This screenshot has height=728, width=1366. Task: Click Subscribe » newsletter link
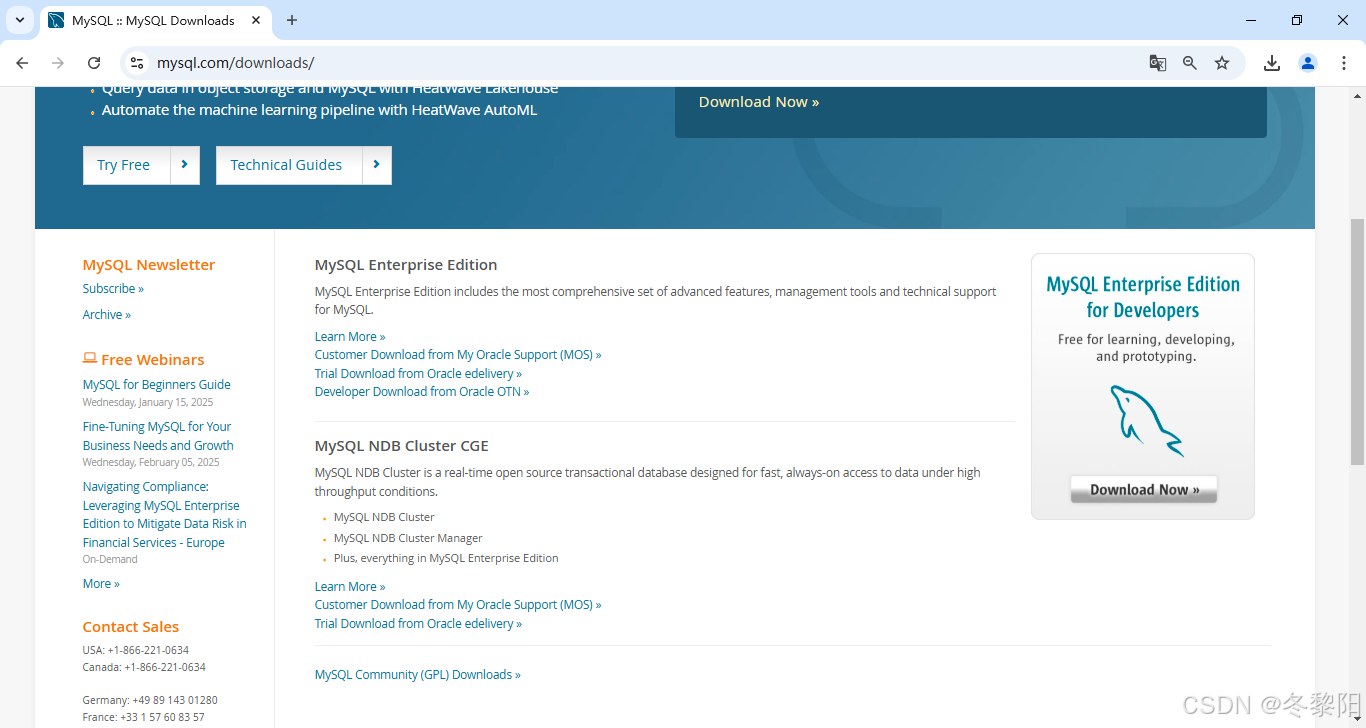113,289
